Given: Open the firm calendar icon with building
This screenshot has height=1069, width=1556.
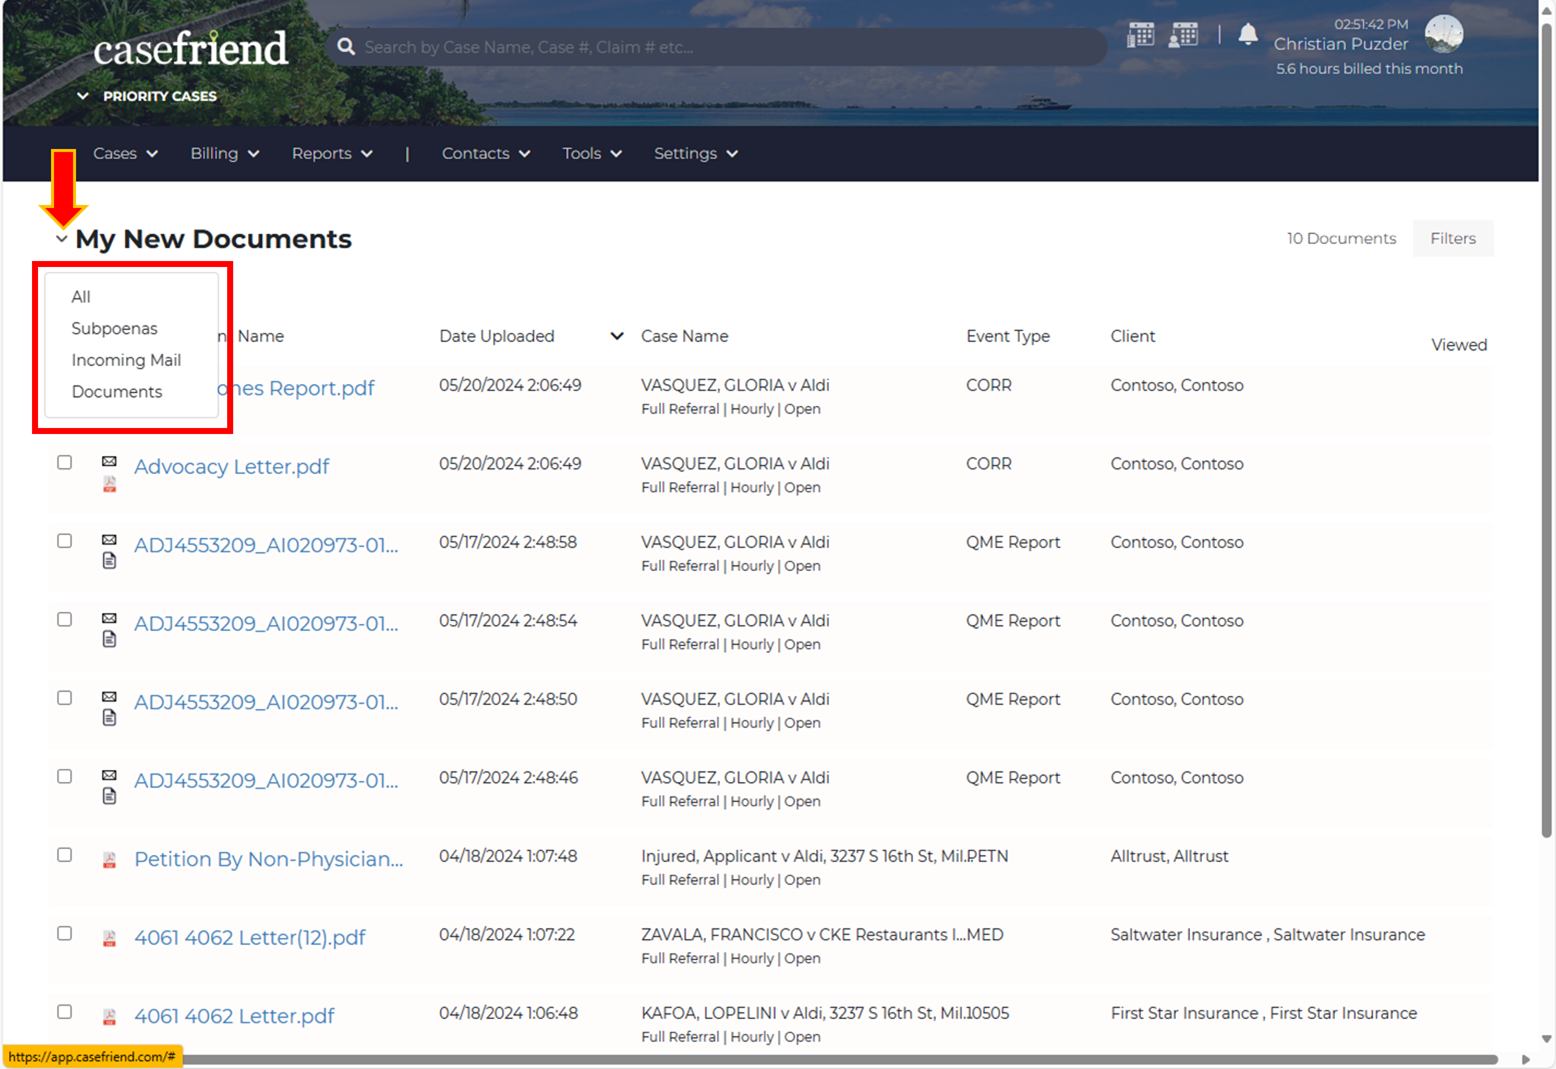Looking at the screenshot, I should [1140, 35].
